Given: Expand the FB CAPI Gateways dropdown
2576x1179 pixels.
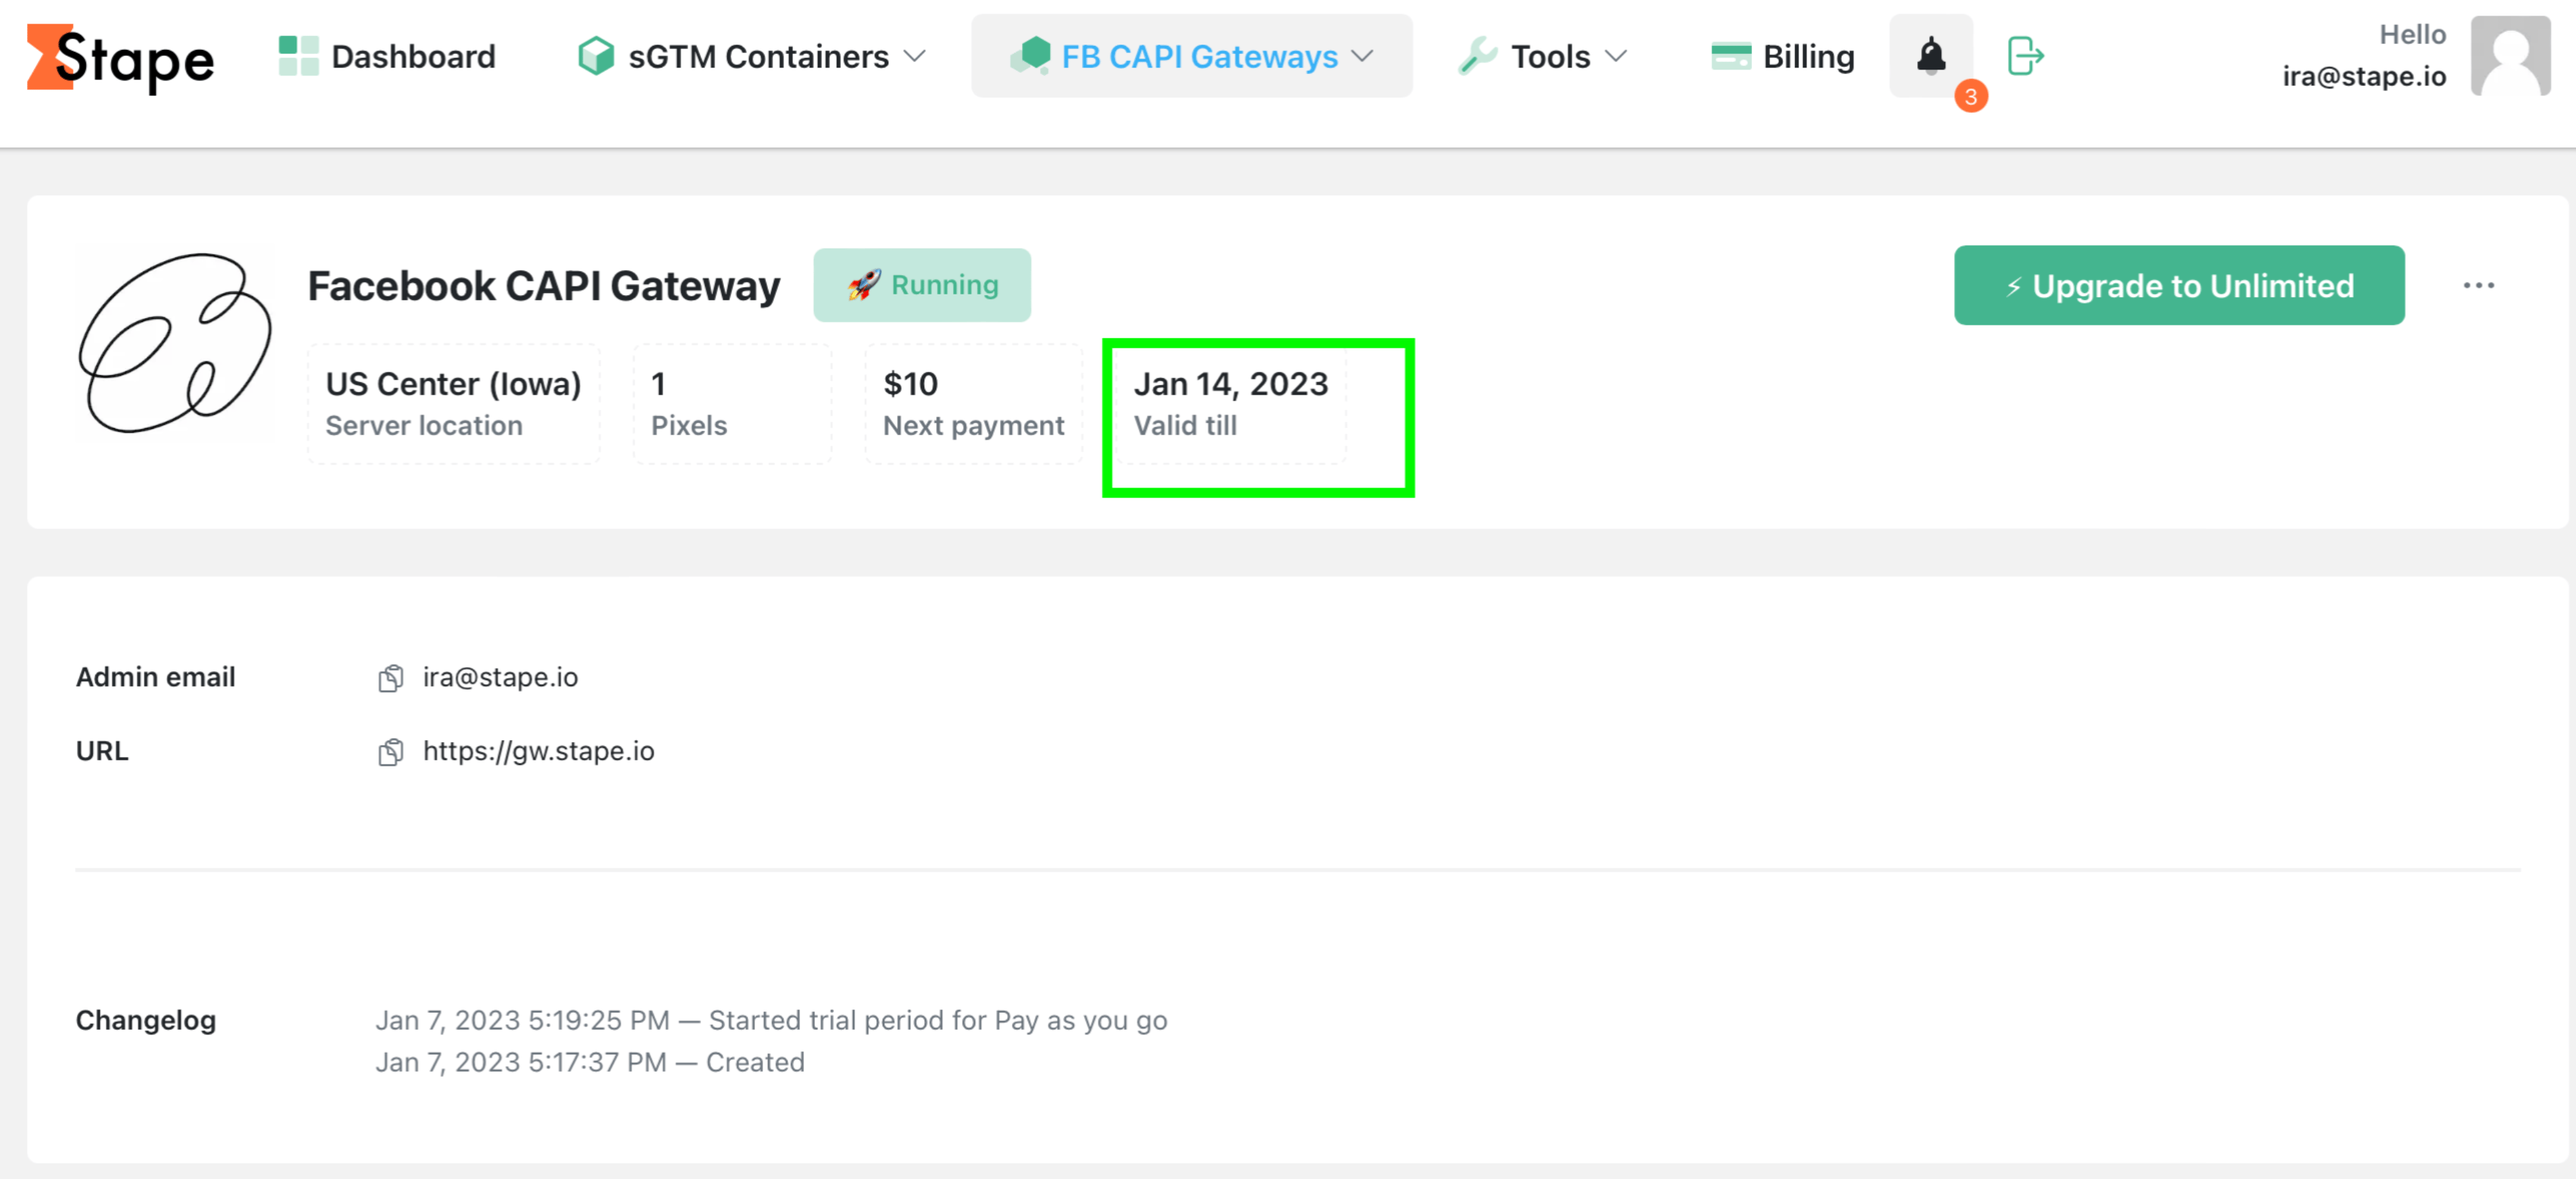Looking at the screenshot, I should pos(1191,56).
